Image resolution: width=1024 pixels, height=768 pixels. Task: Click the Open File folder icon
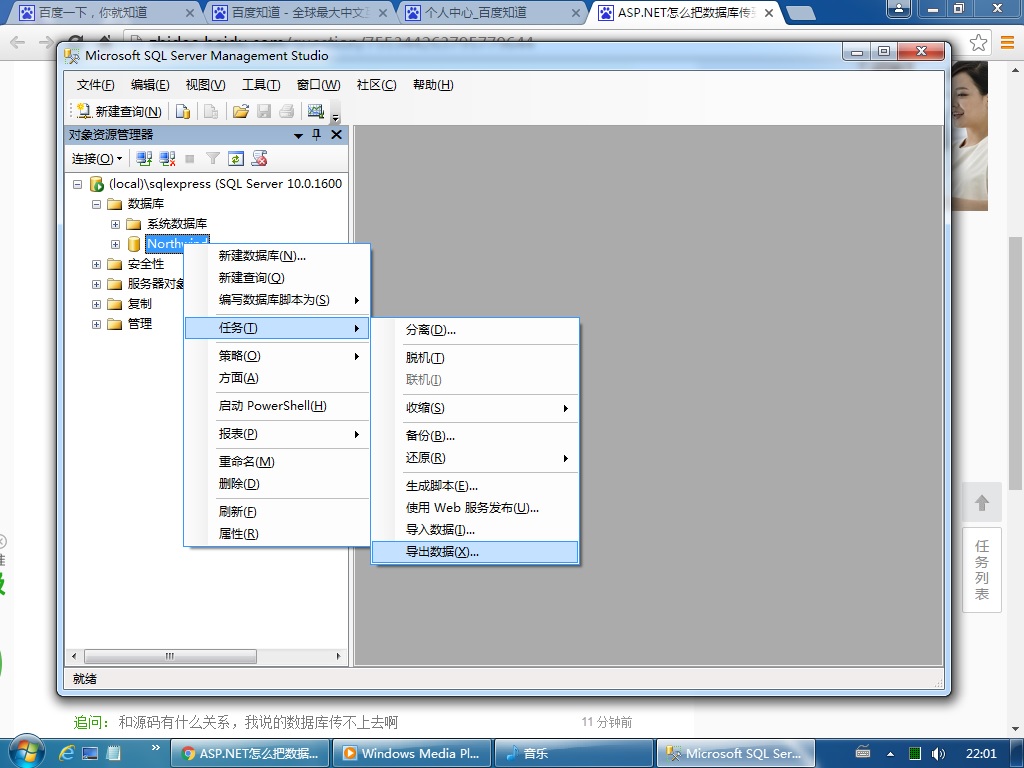click(240, 112)
